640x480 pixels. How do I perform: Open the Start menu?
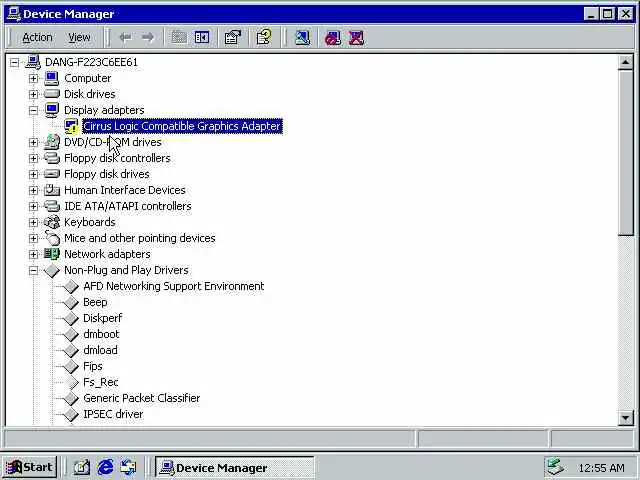click(29, 467)
